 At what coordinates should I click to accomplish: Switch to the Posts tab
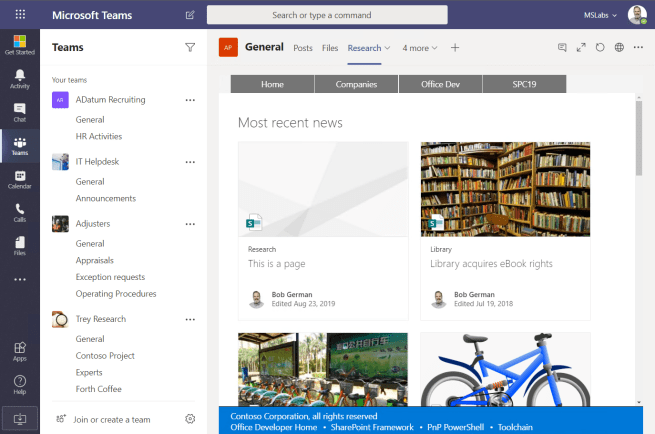[x=303, y=48]
